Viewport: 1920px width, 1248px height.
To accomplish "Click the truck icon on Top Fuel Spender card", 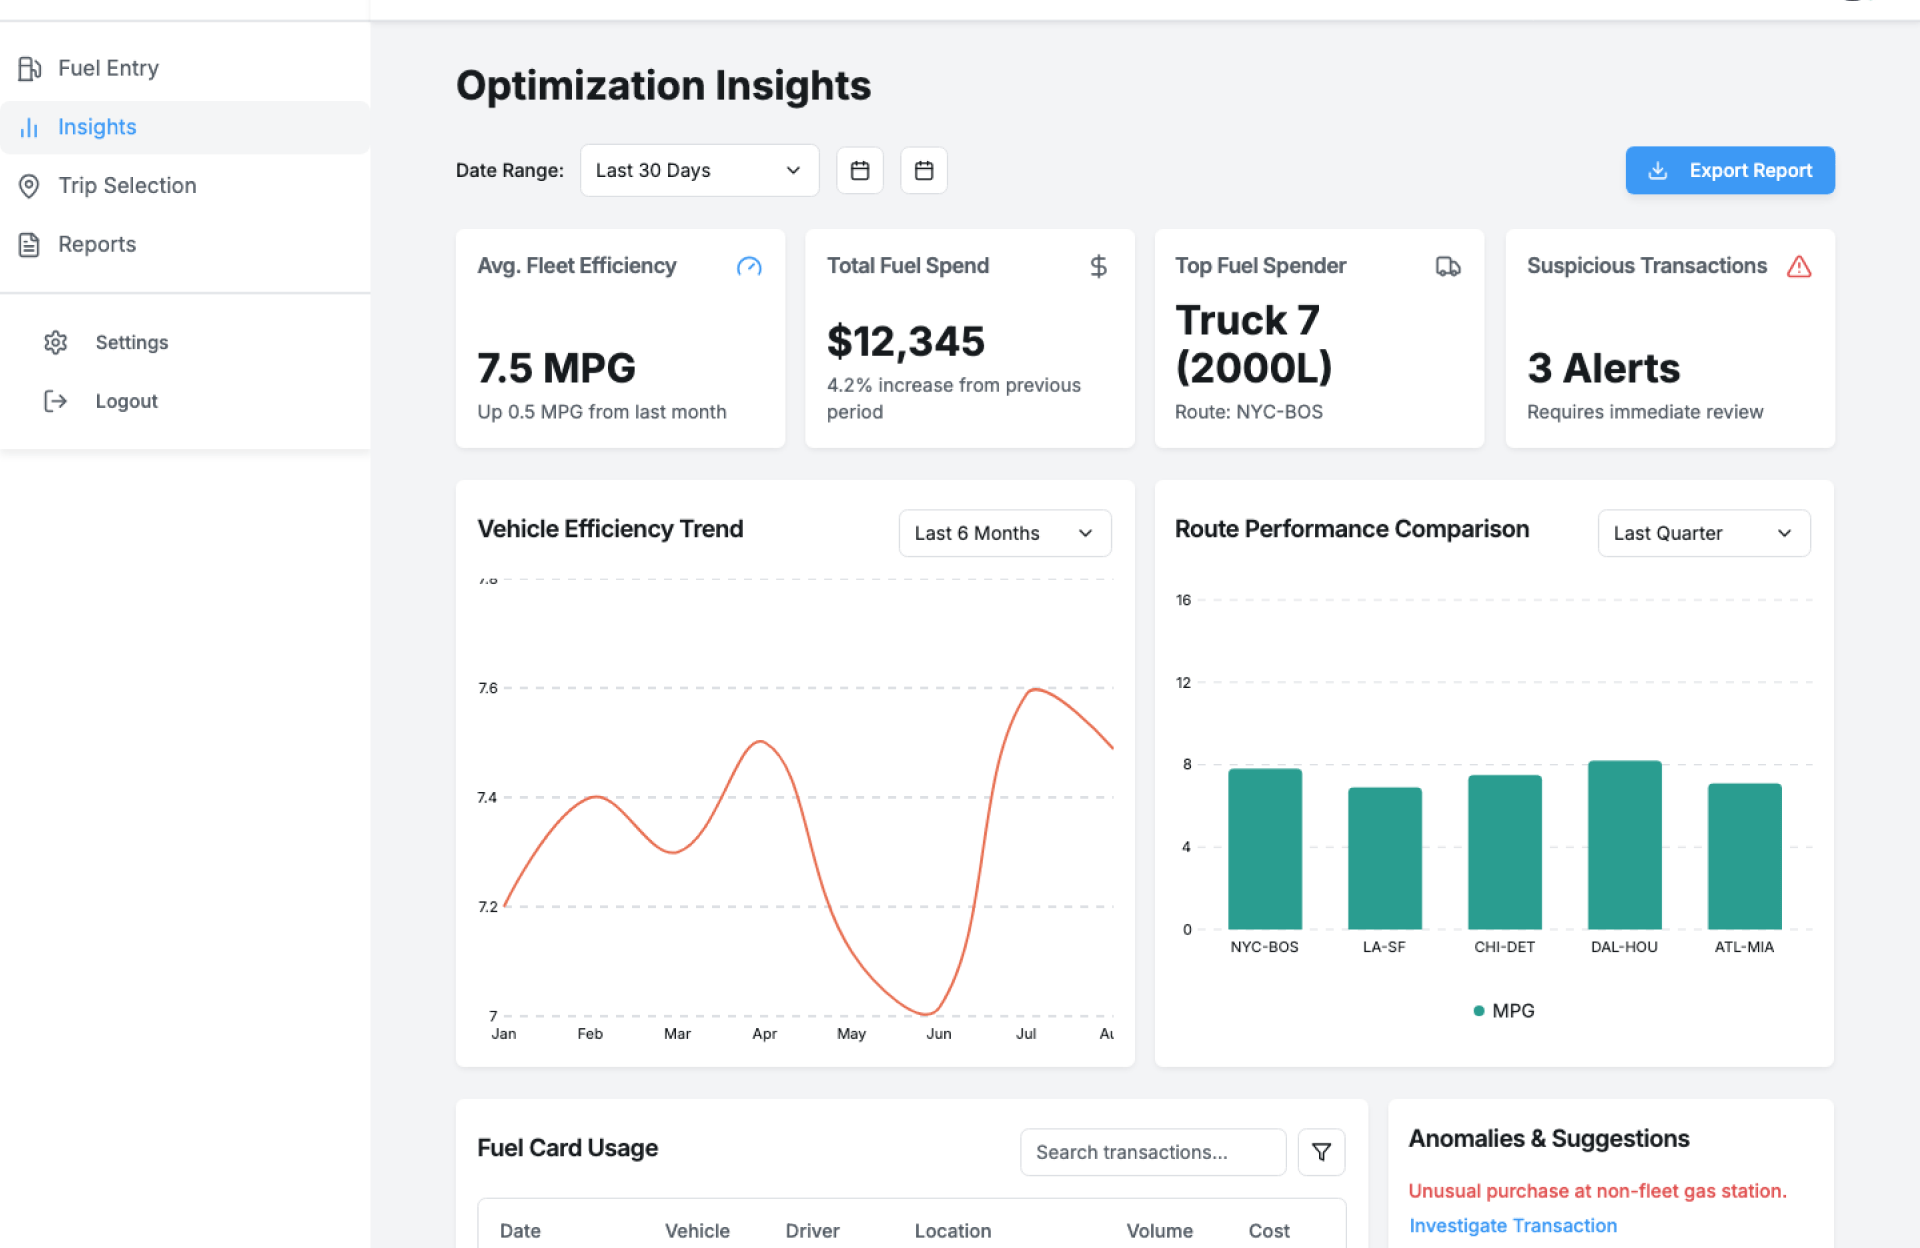I will point(1447,266).
